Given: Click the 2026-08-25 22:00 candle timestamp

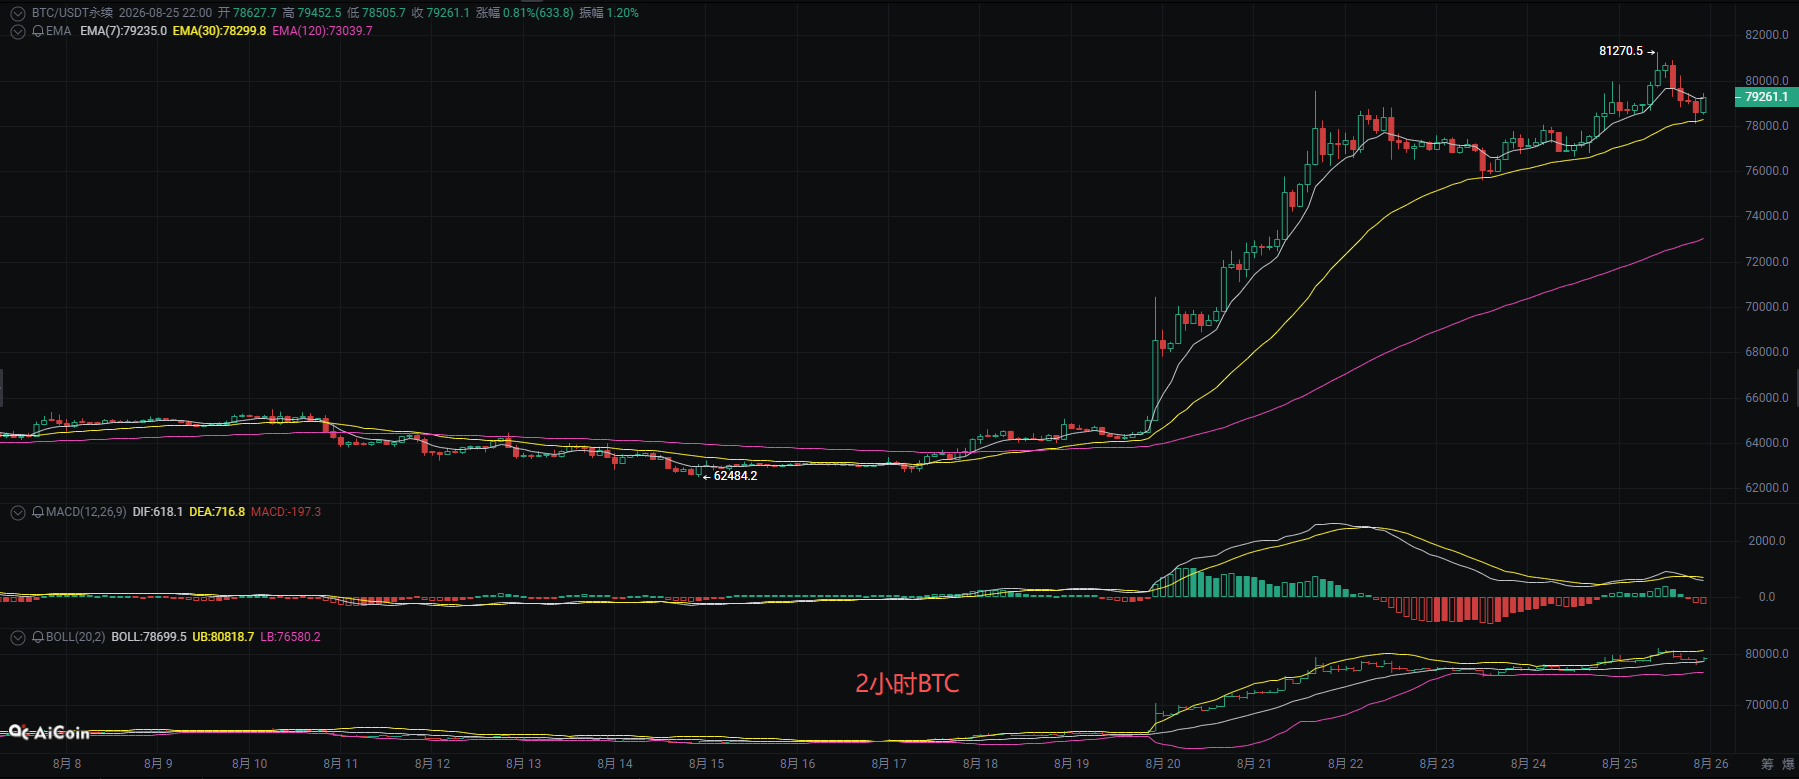Looking at the screenshot, I should 165,13.
